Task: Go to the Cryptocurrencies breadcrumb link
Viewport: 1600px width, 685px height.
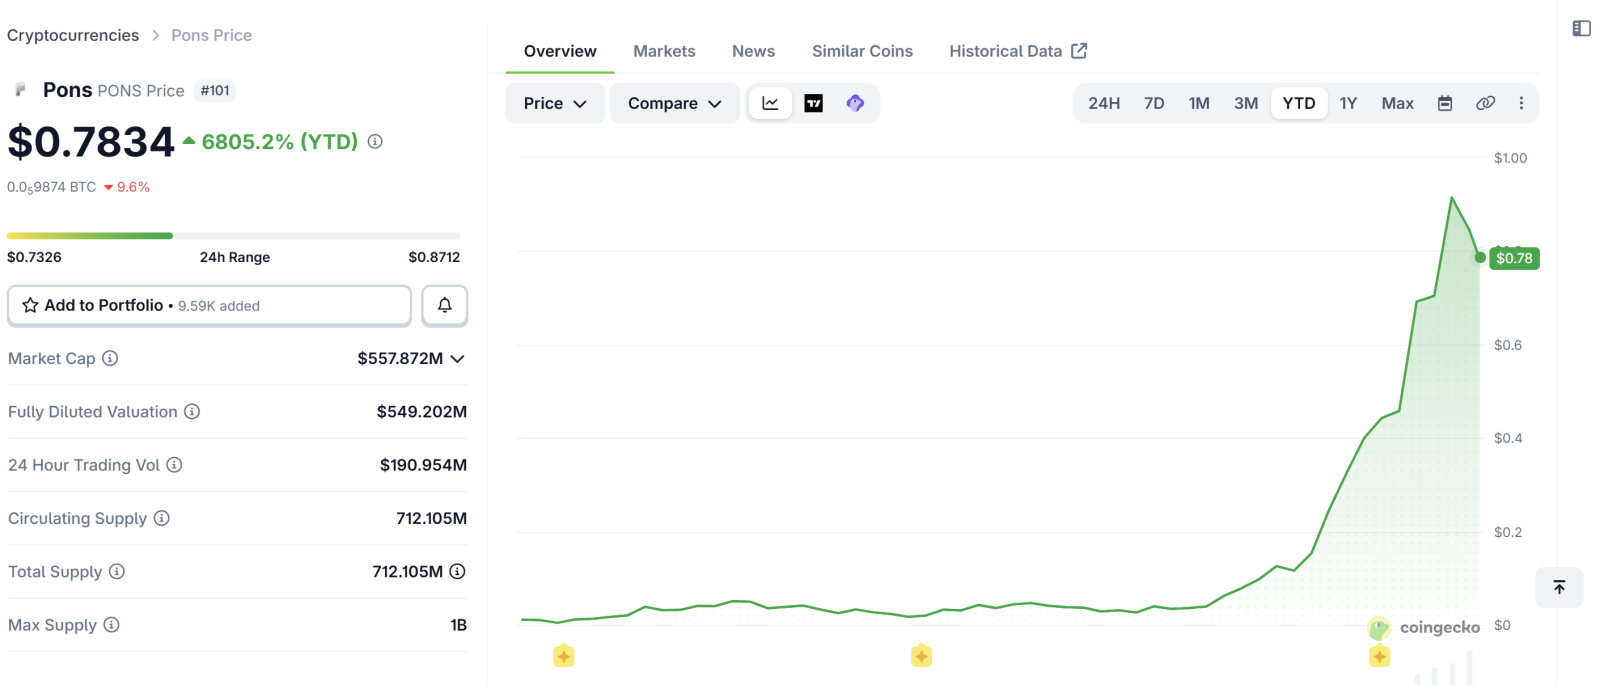Action: click(73, 35)
